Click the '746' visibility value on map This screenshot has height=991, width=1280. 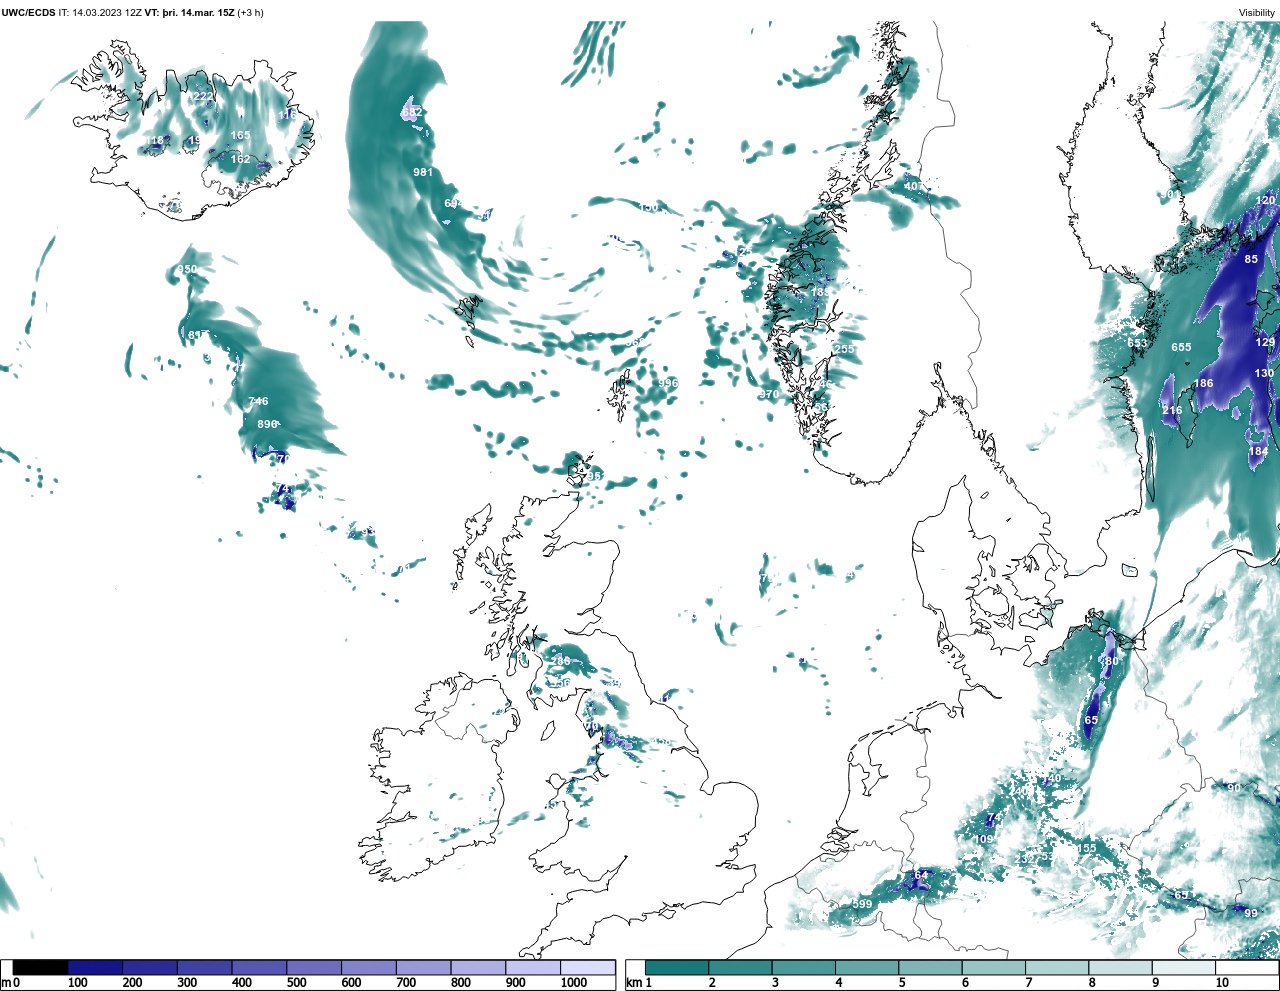point(258,401)
